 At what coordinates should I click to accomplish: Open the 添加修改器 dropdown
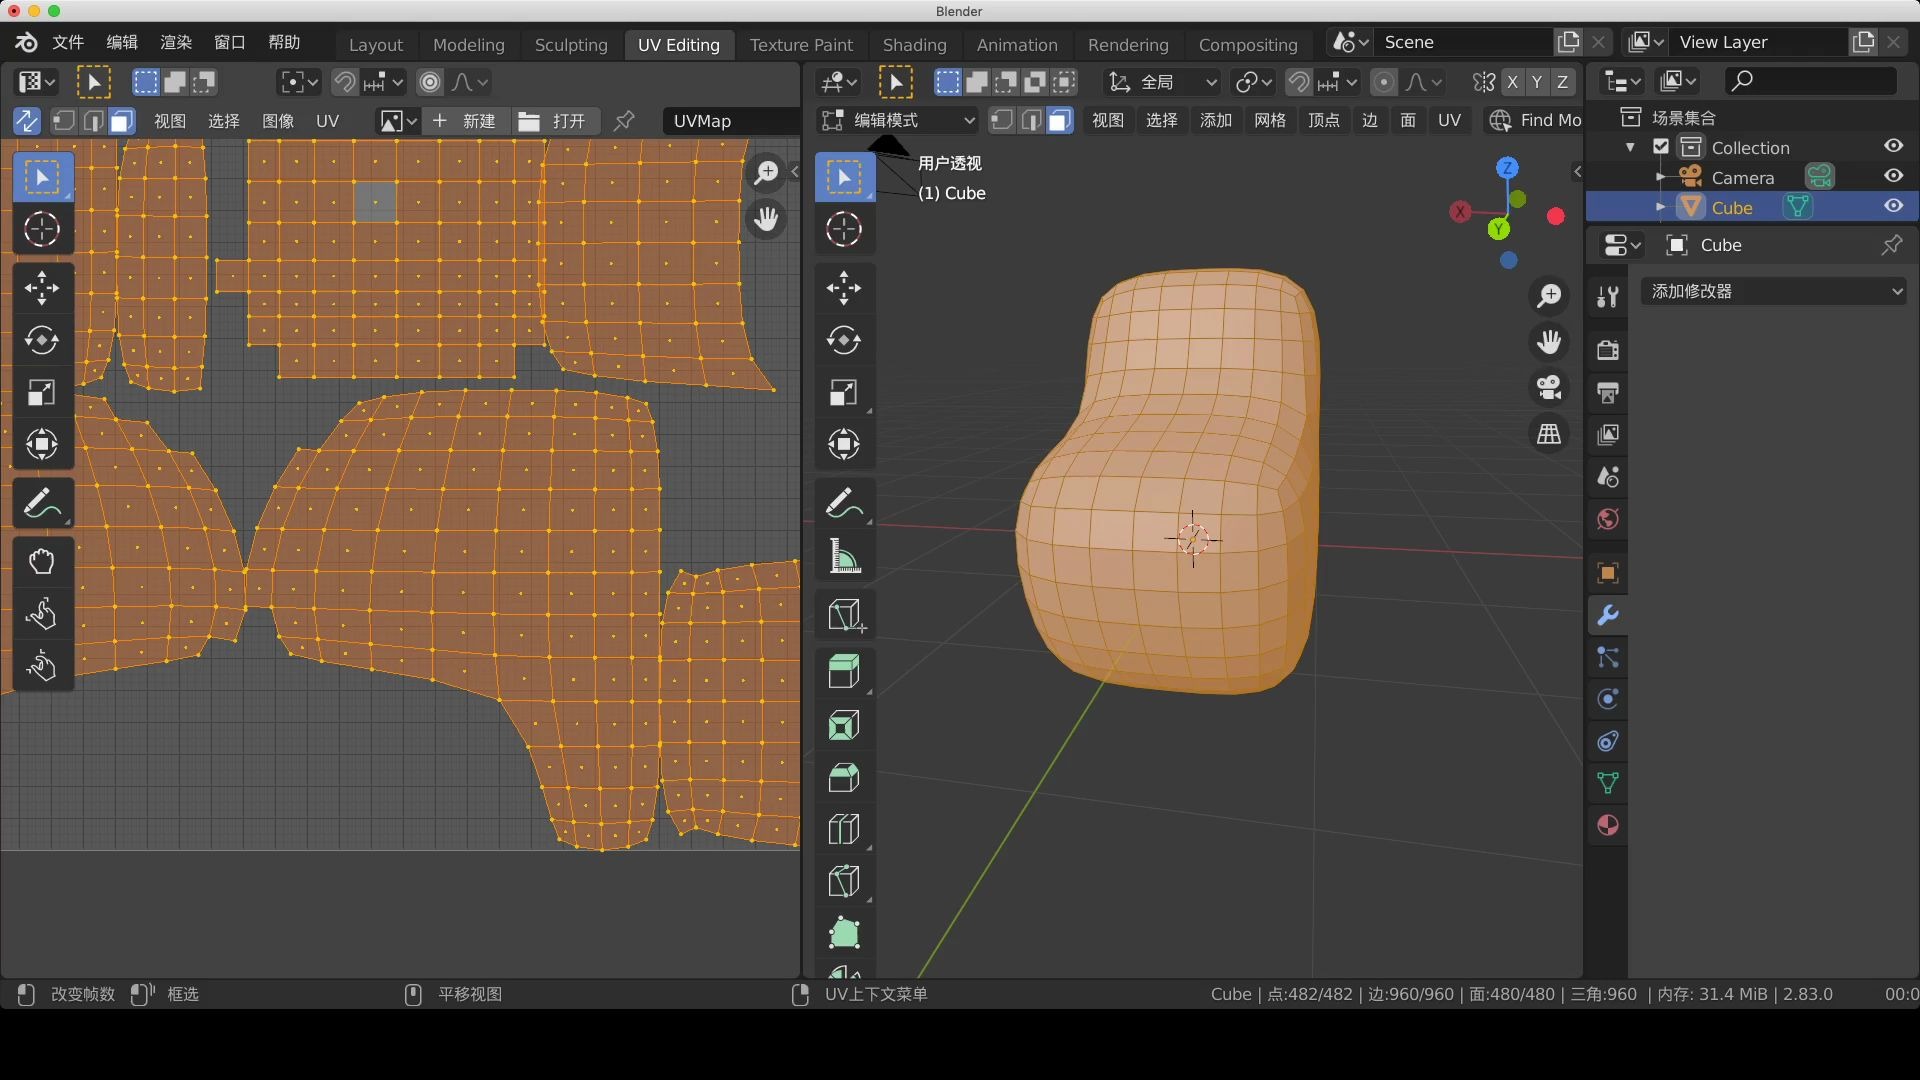click(x=1775, y=291)
